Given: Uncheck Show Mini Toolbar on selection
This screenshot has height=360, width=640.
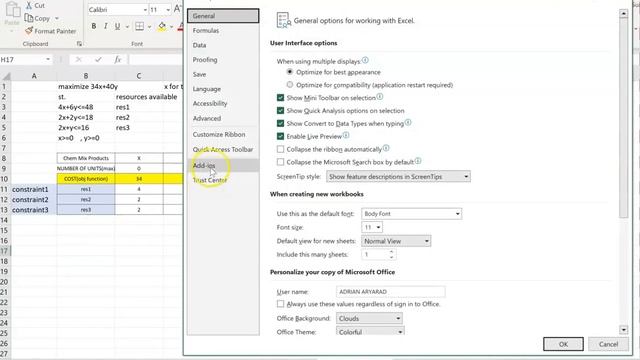Looking at the screenshot, I should coord(280,98).
